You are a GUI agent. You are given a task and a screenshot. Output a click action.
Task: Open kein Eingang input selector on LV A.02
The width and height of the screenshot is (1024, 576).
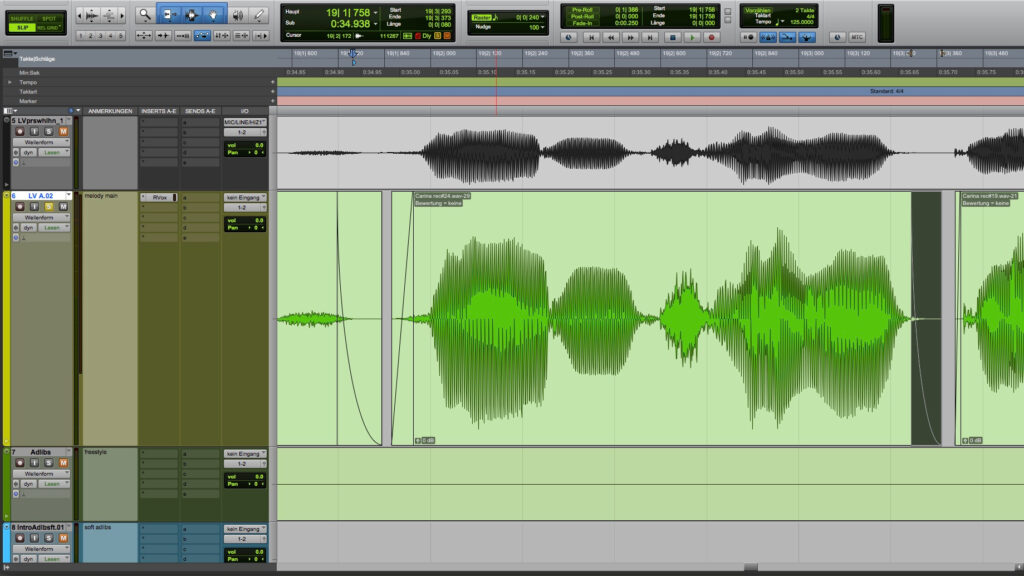(x=245, y=197)
